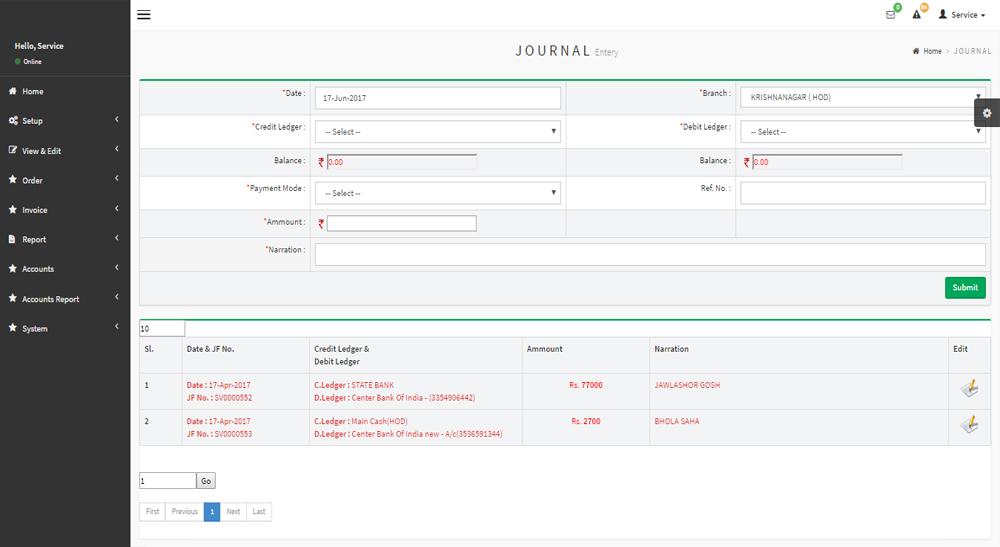Screen dimensions: 1000x547
Task: Open the Service user account dropdown
Action: coord(963,15)
